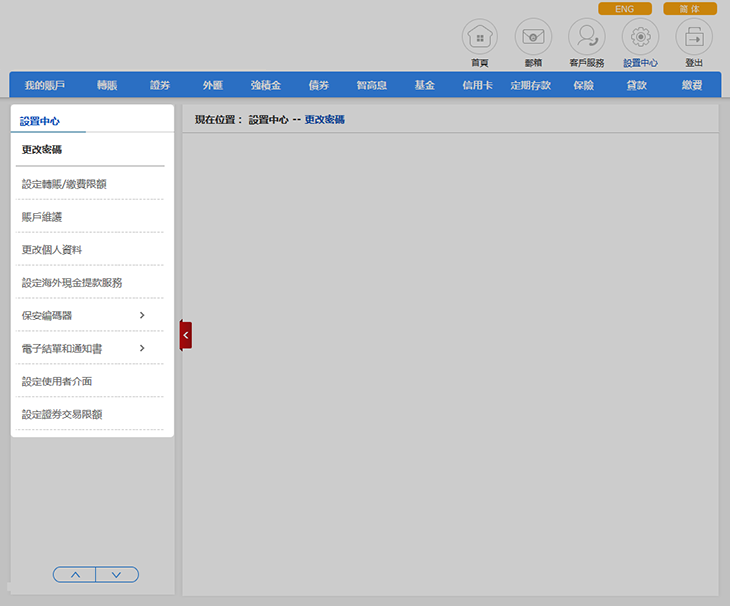Image resolution: width=730 pixels, height=606 pixels.
Task: Switch to simplified Chinese (简体)
Action: tap(690, 8)
